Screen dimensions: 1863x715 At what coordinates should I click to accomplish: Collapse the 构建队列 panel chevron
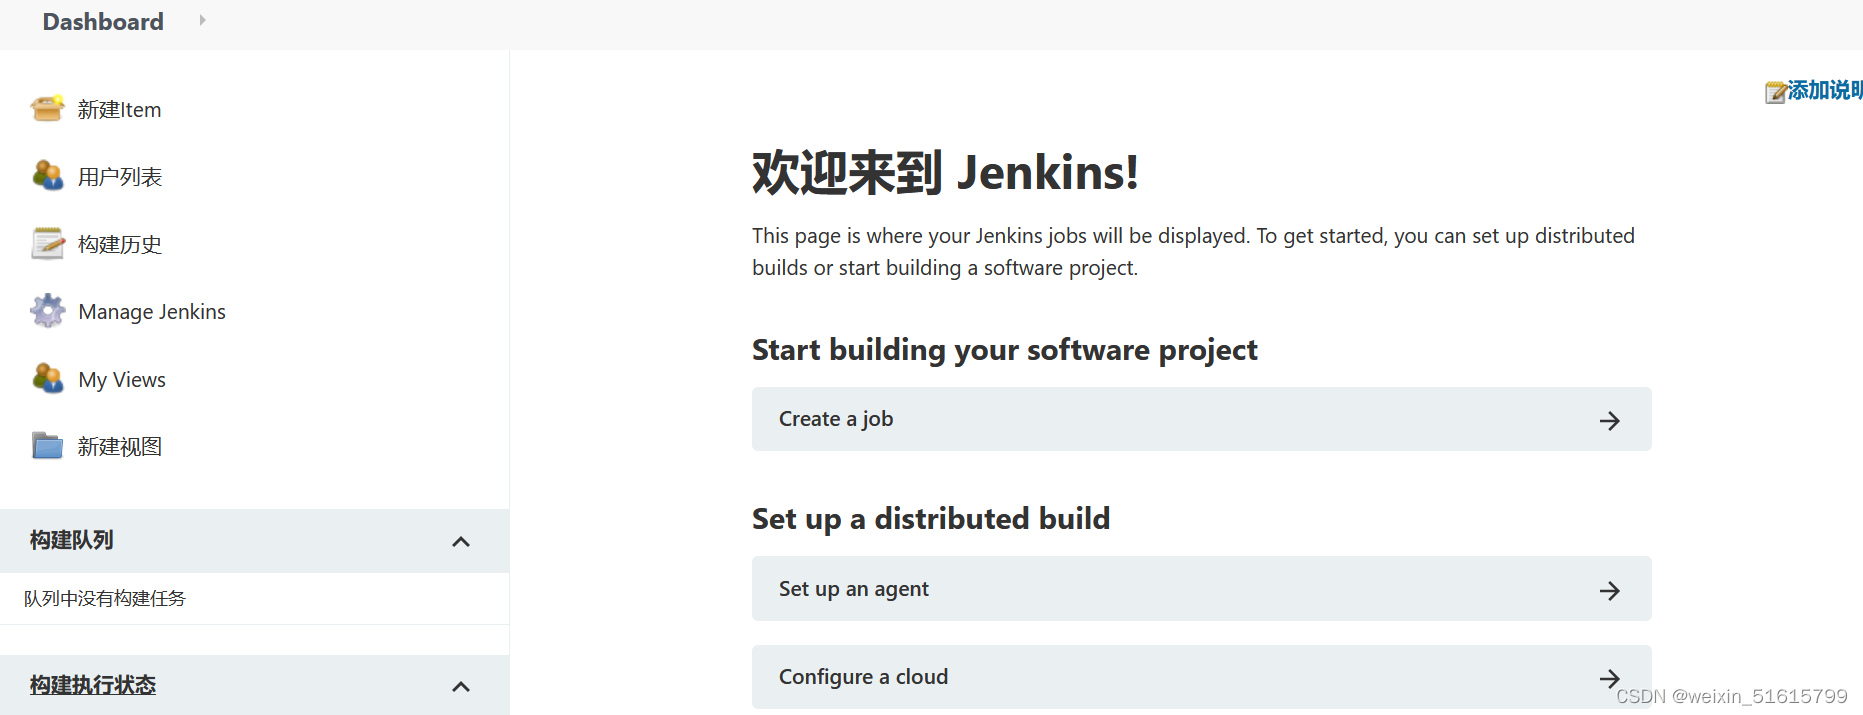(x=461, y=541)
